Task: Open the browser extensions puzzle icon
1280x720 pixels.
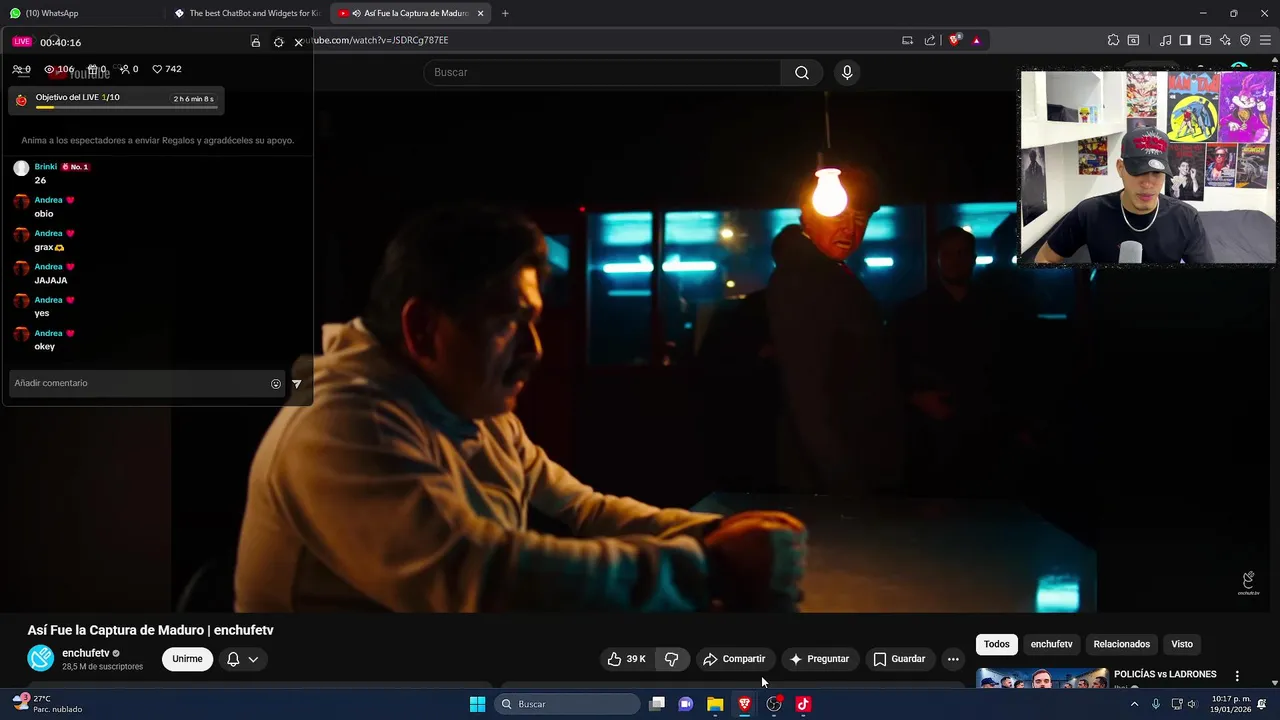Action: (x=1113, y=40)
